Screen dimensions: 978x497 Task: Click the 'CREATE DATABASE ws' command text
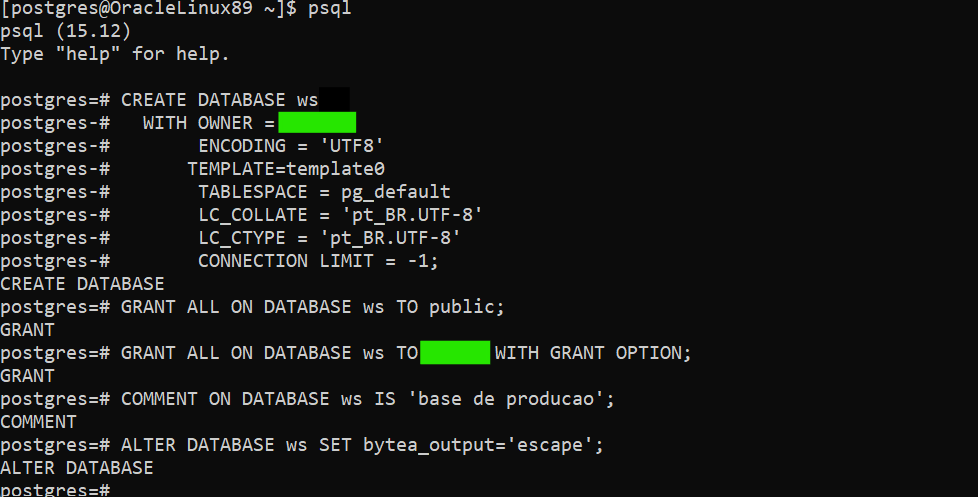coord(219,100)
